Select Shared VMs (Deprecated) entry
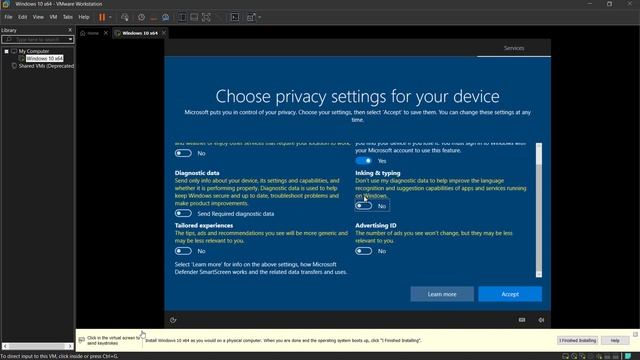640x360 pixels. coord(46,66)
